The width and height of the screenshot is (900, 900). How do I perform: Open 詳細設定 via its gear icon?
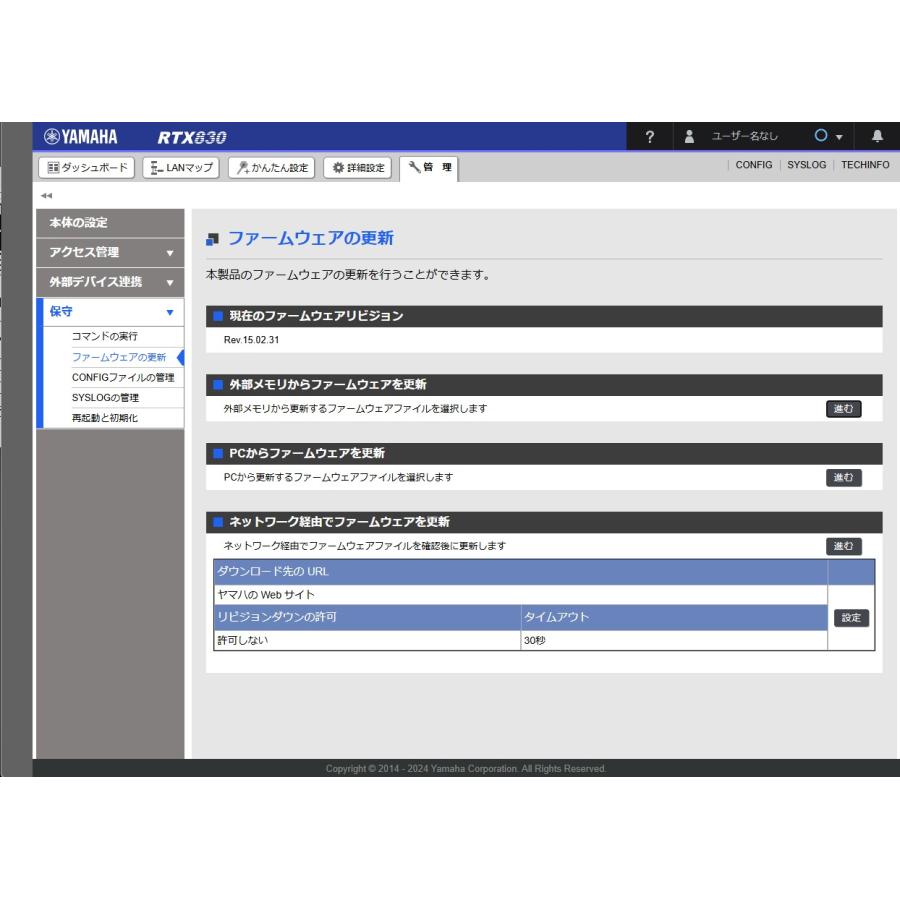point(338,168)
